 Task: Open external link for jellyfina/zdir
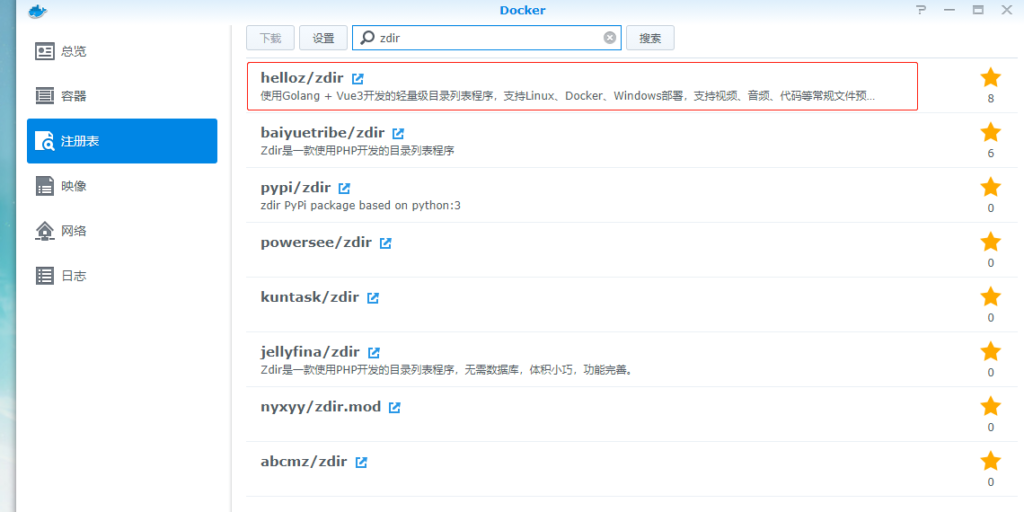(374, 353)
